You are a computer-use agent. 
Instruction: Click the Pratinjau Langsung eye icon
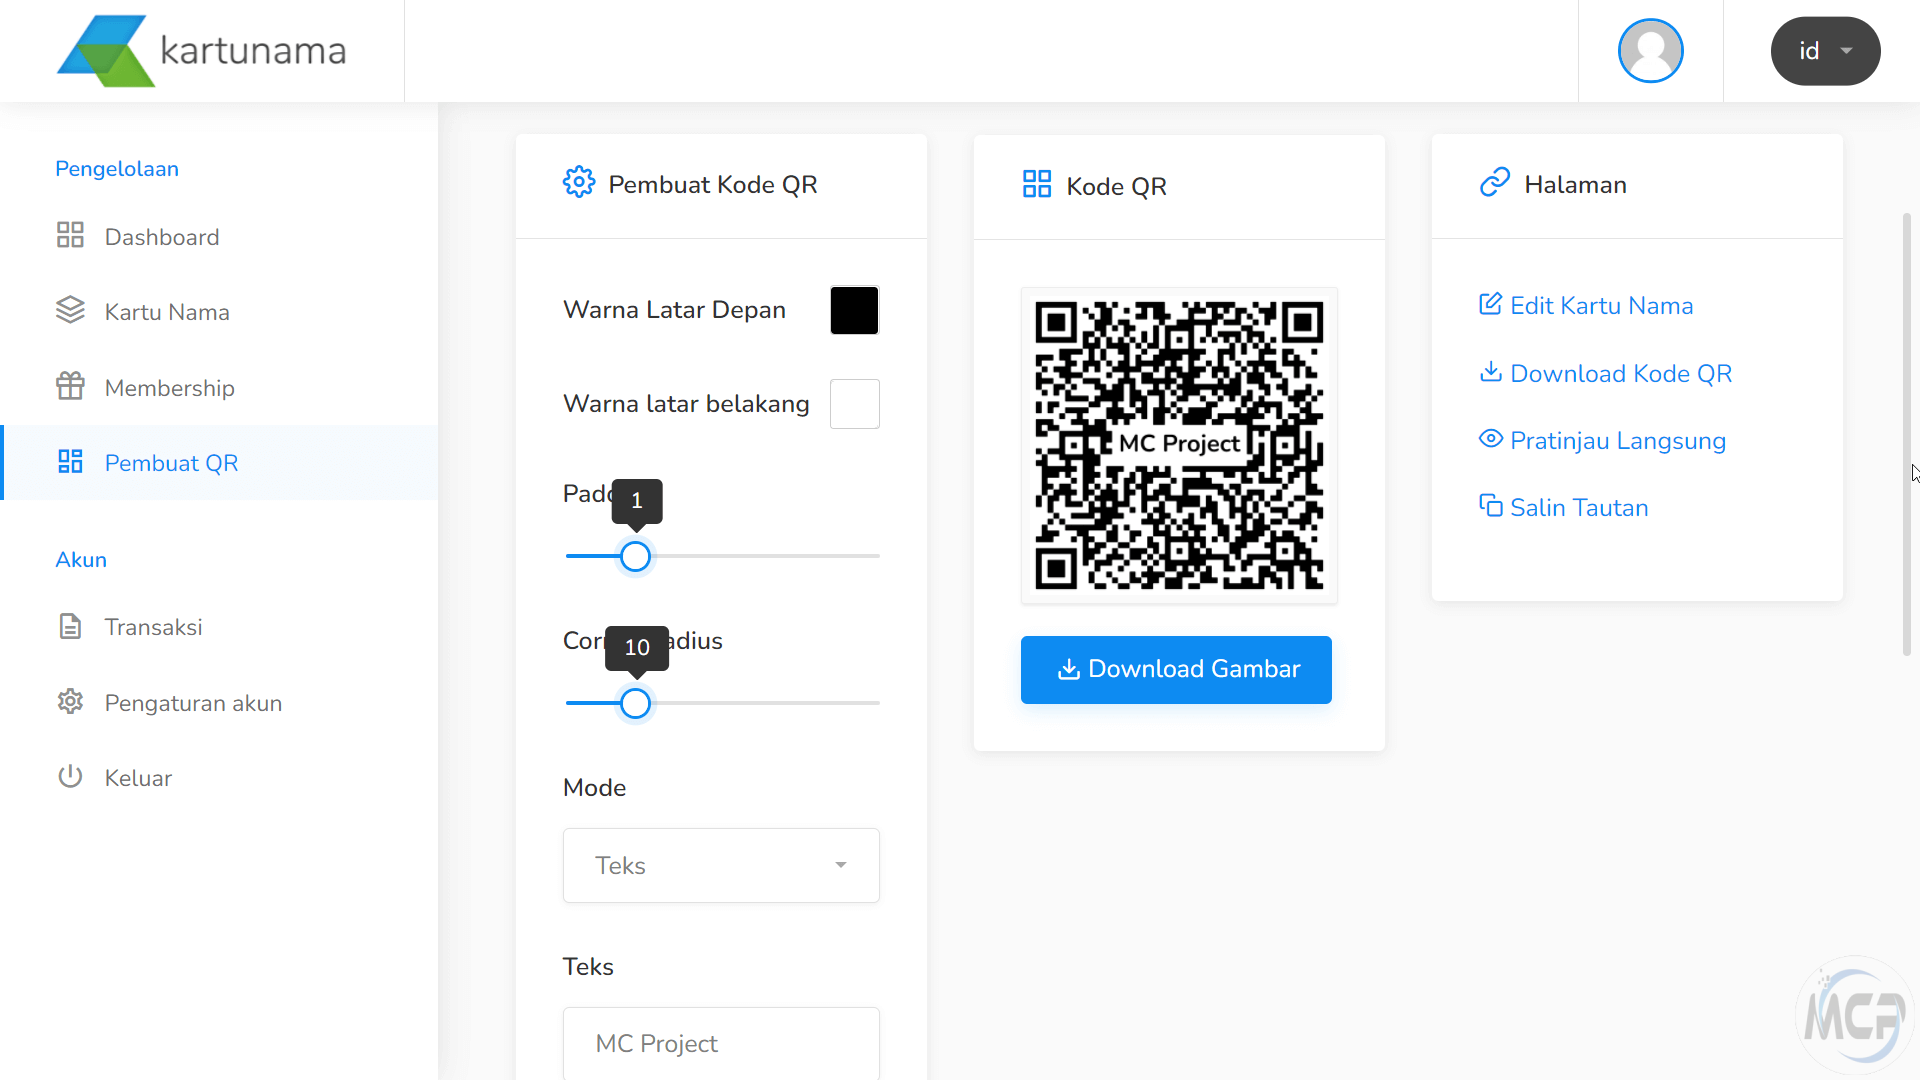point(1490,439)
